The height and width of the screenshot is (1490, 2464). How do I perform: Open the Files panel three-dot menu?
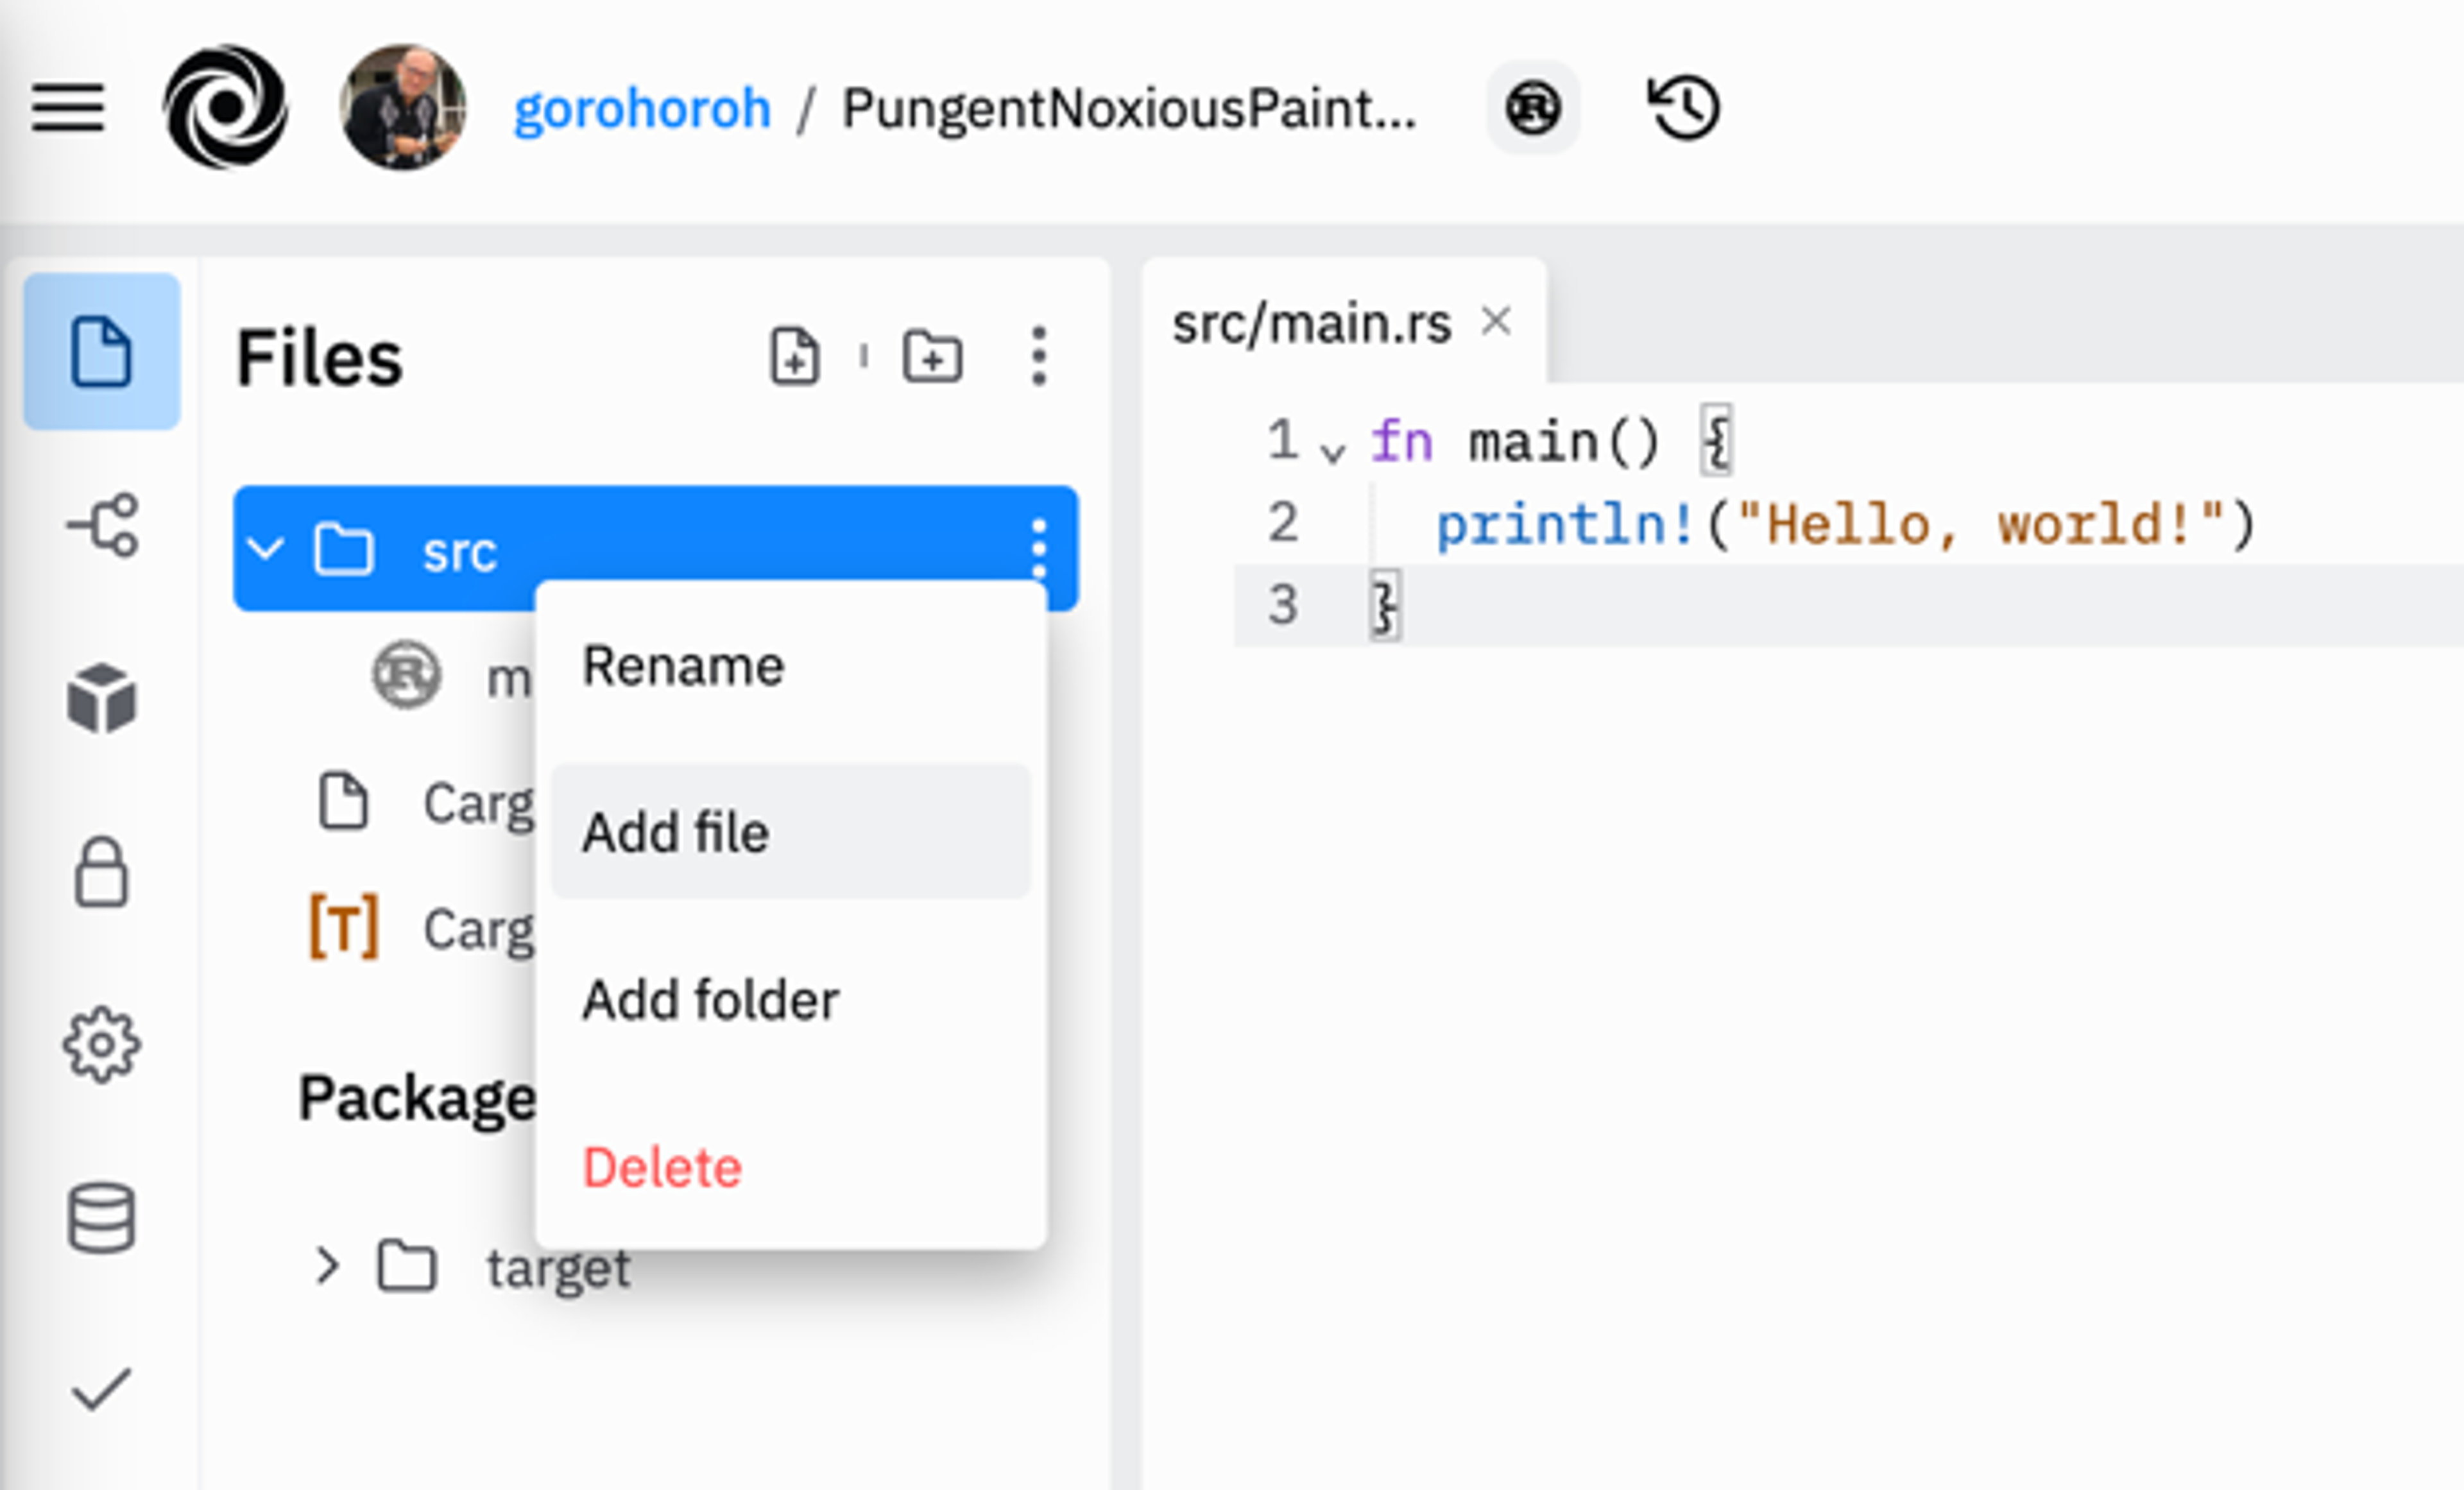[1038, 356]
